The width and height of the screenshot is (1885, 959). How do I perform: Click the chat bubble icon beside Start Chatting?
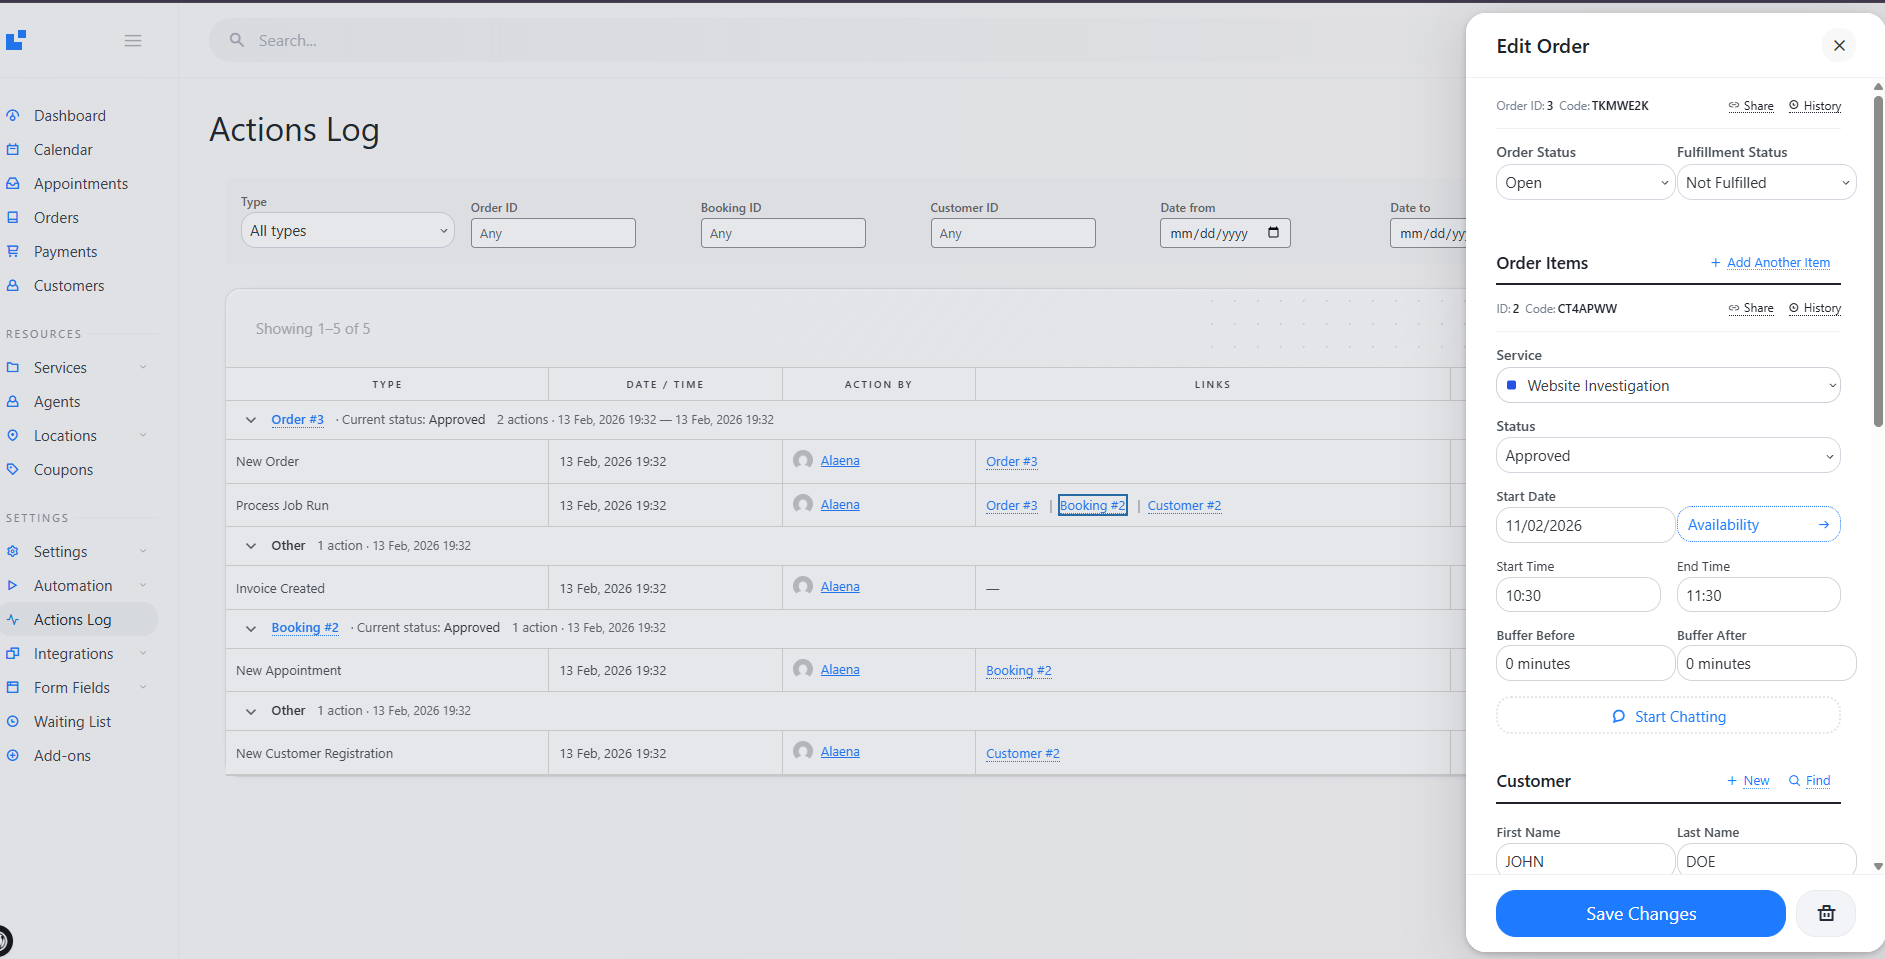point(1618,717)
